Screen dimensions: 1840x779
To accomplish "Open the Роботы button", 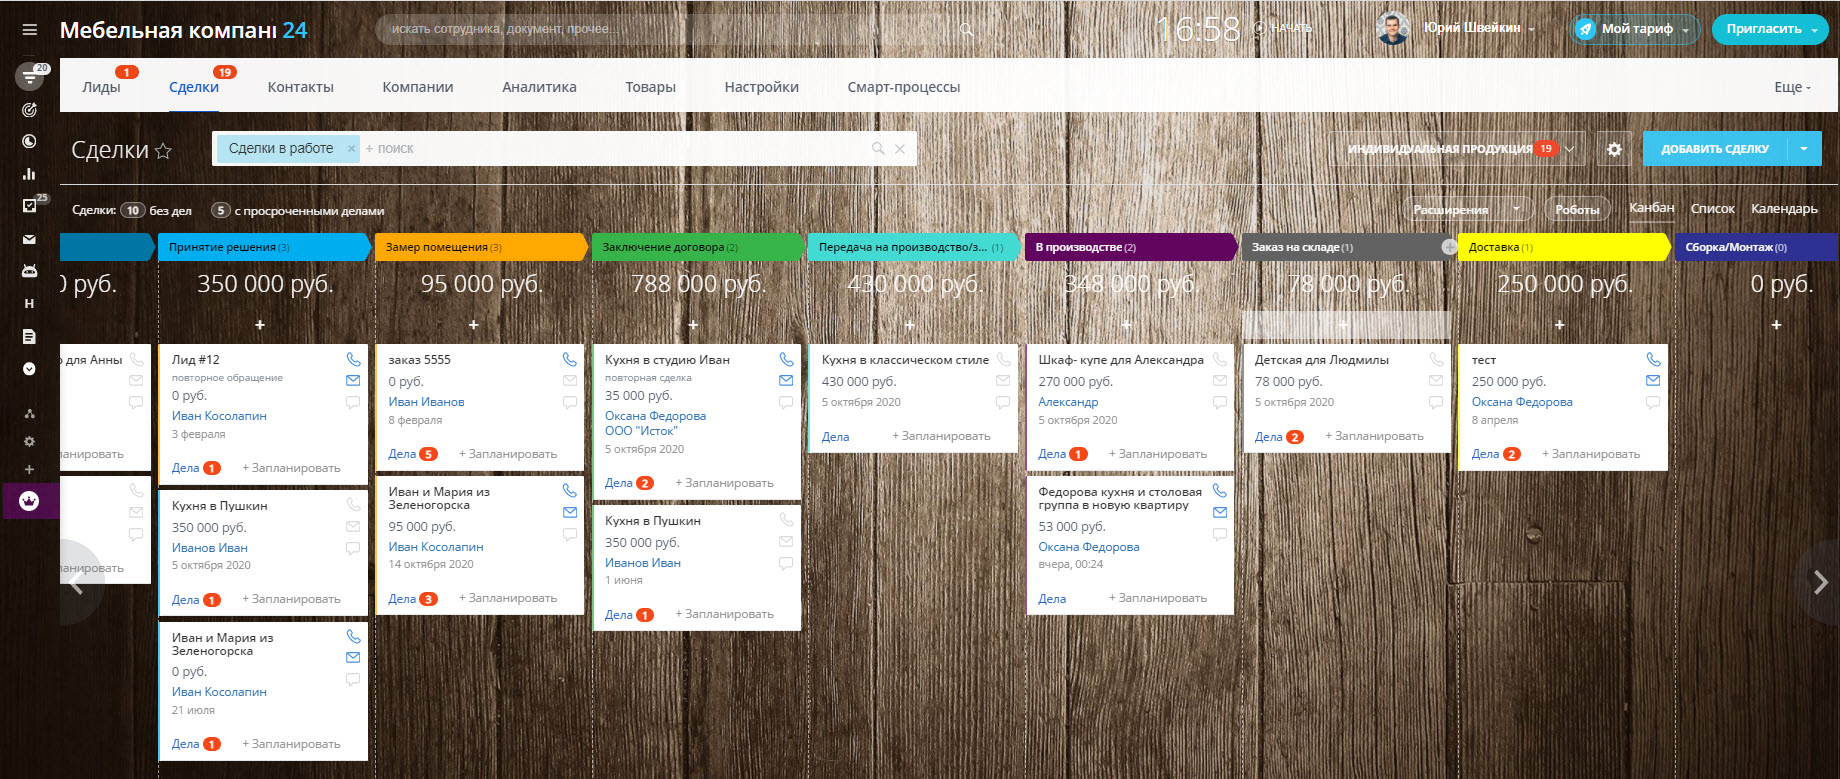I will pyautogui.click(x=1577, y=209).
